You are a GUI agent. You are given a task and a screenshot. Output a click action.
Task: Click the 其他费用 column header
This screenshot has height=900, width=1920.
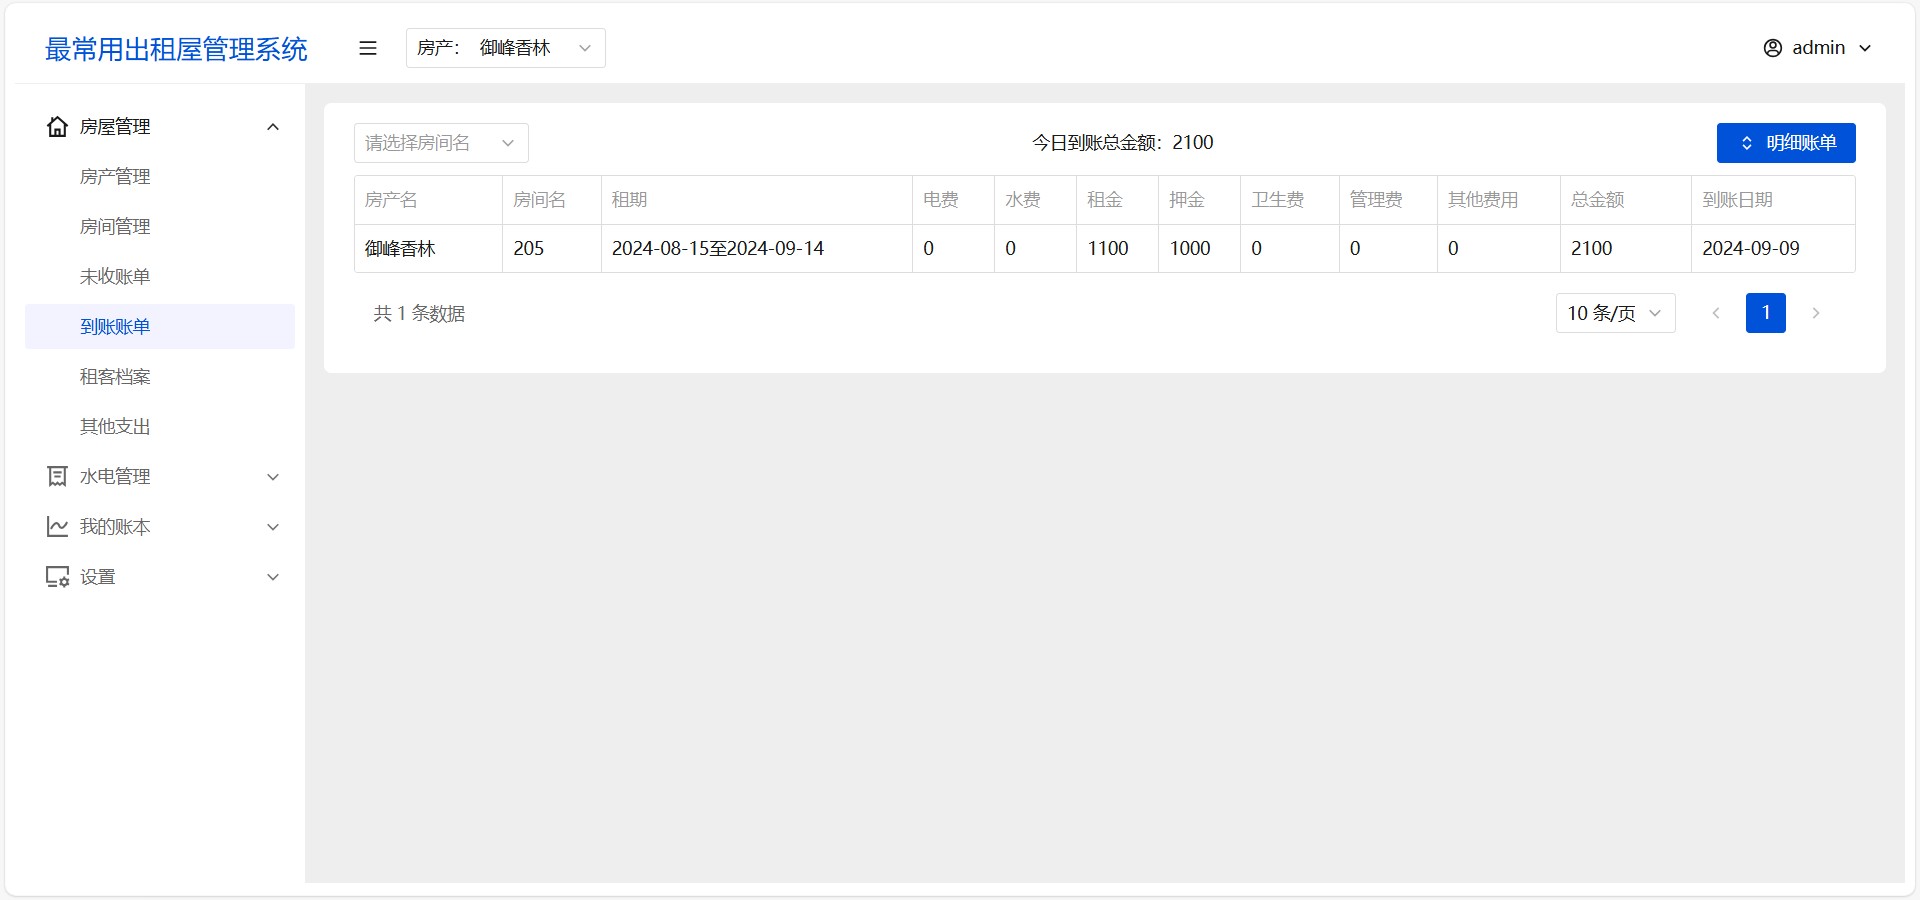click(x=1499, y=200)
